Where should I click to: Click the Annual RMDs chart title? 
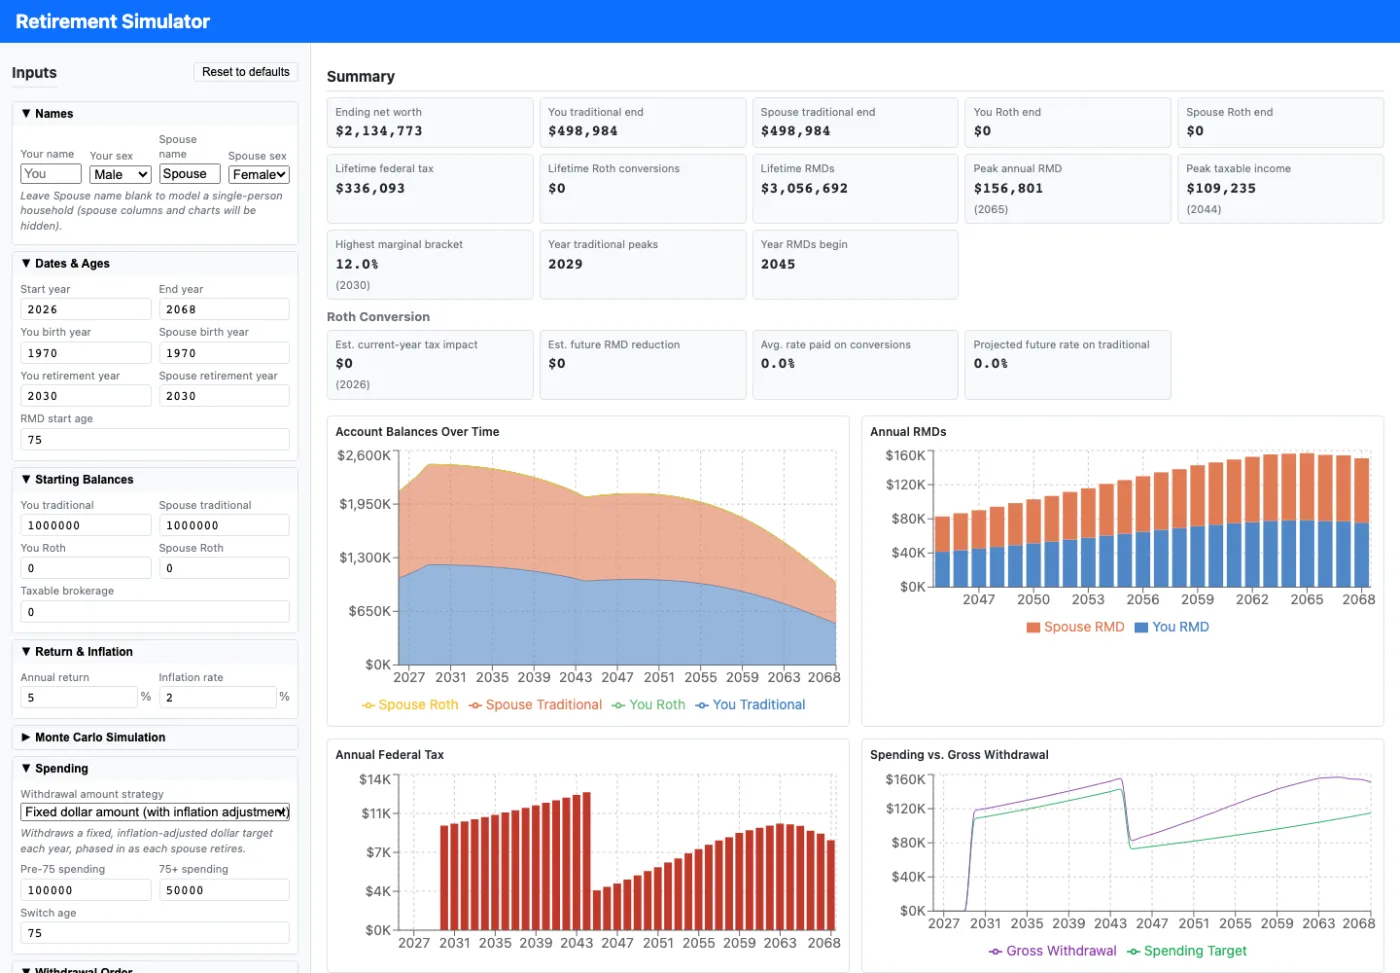(908, 432)
